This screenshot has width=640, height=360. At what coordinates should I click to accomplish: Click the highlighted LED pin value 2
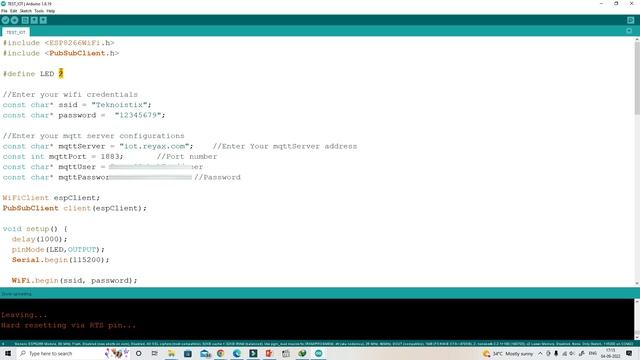[61, 73]
